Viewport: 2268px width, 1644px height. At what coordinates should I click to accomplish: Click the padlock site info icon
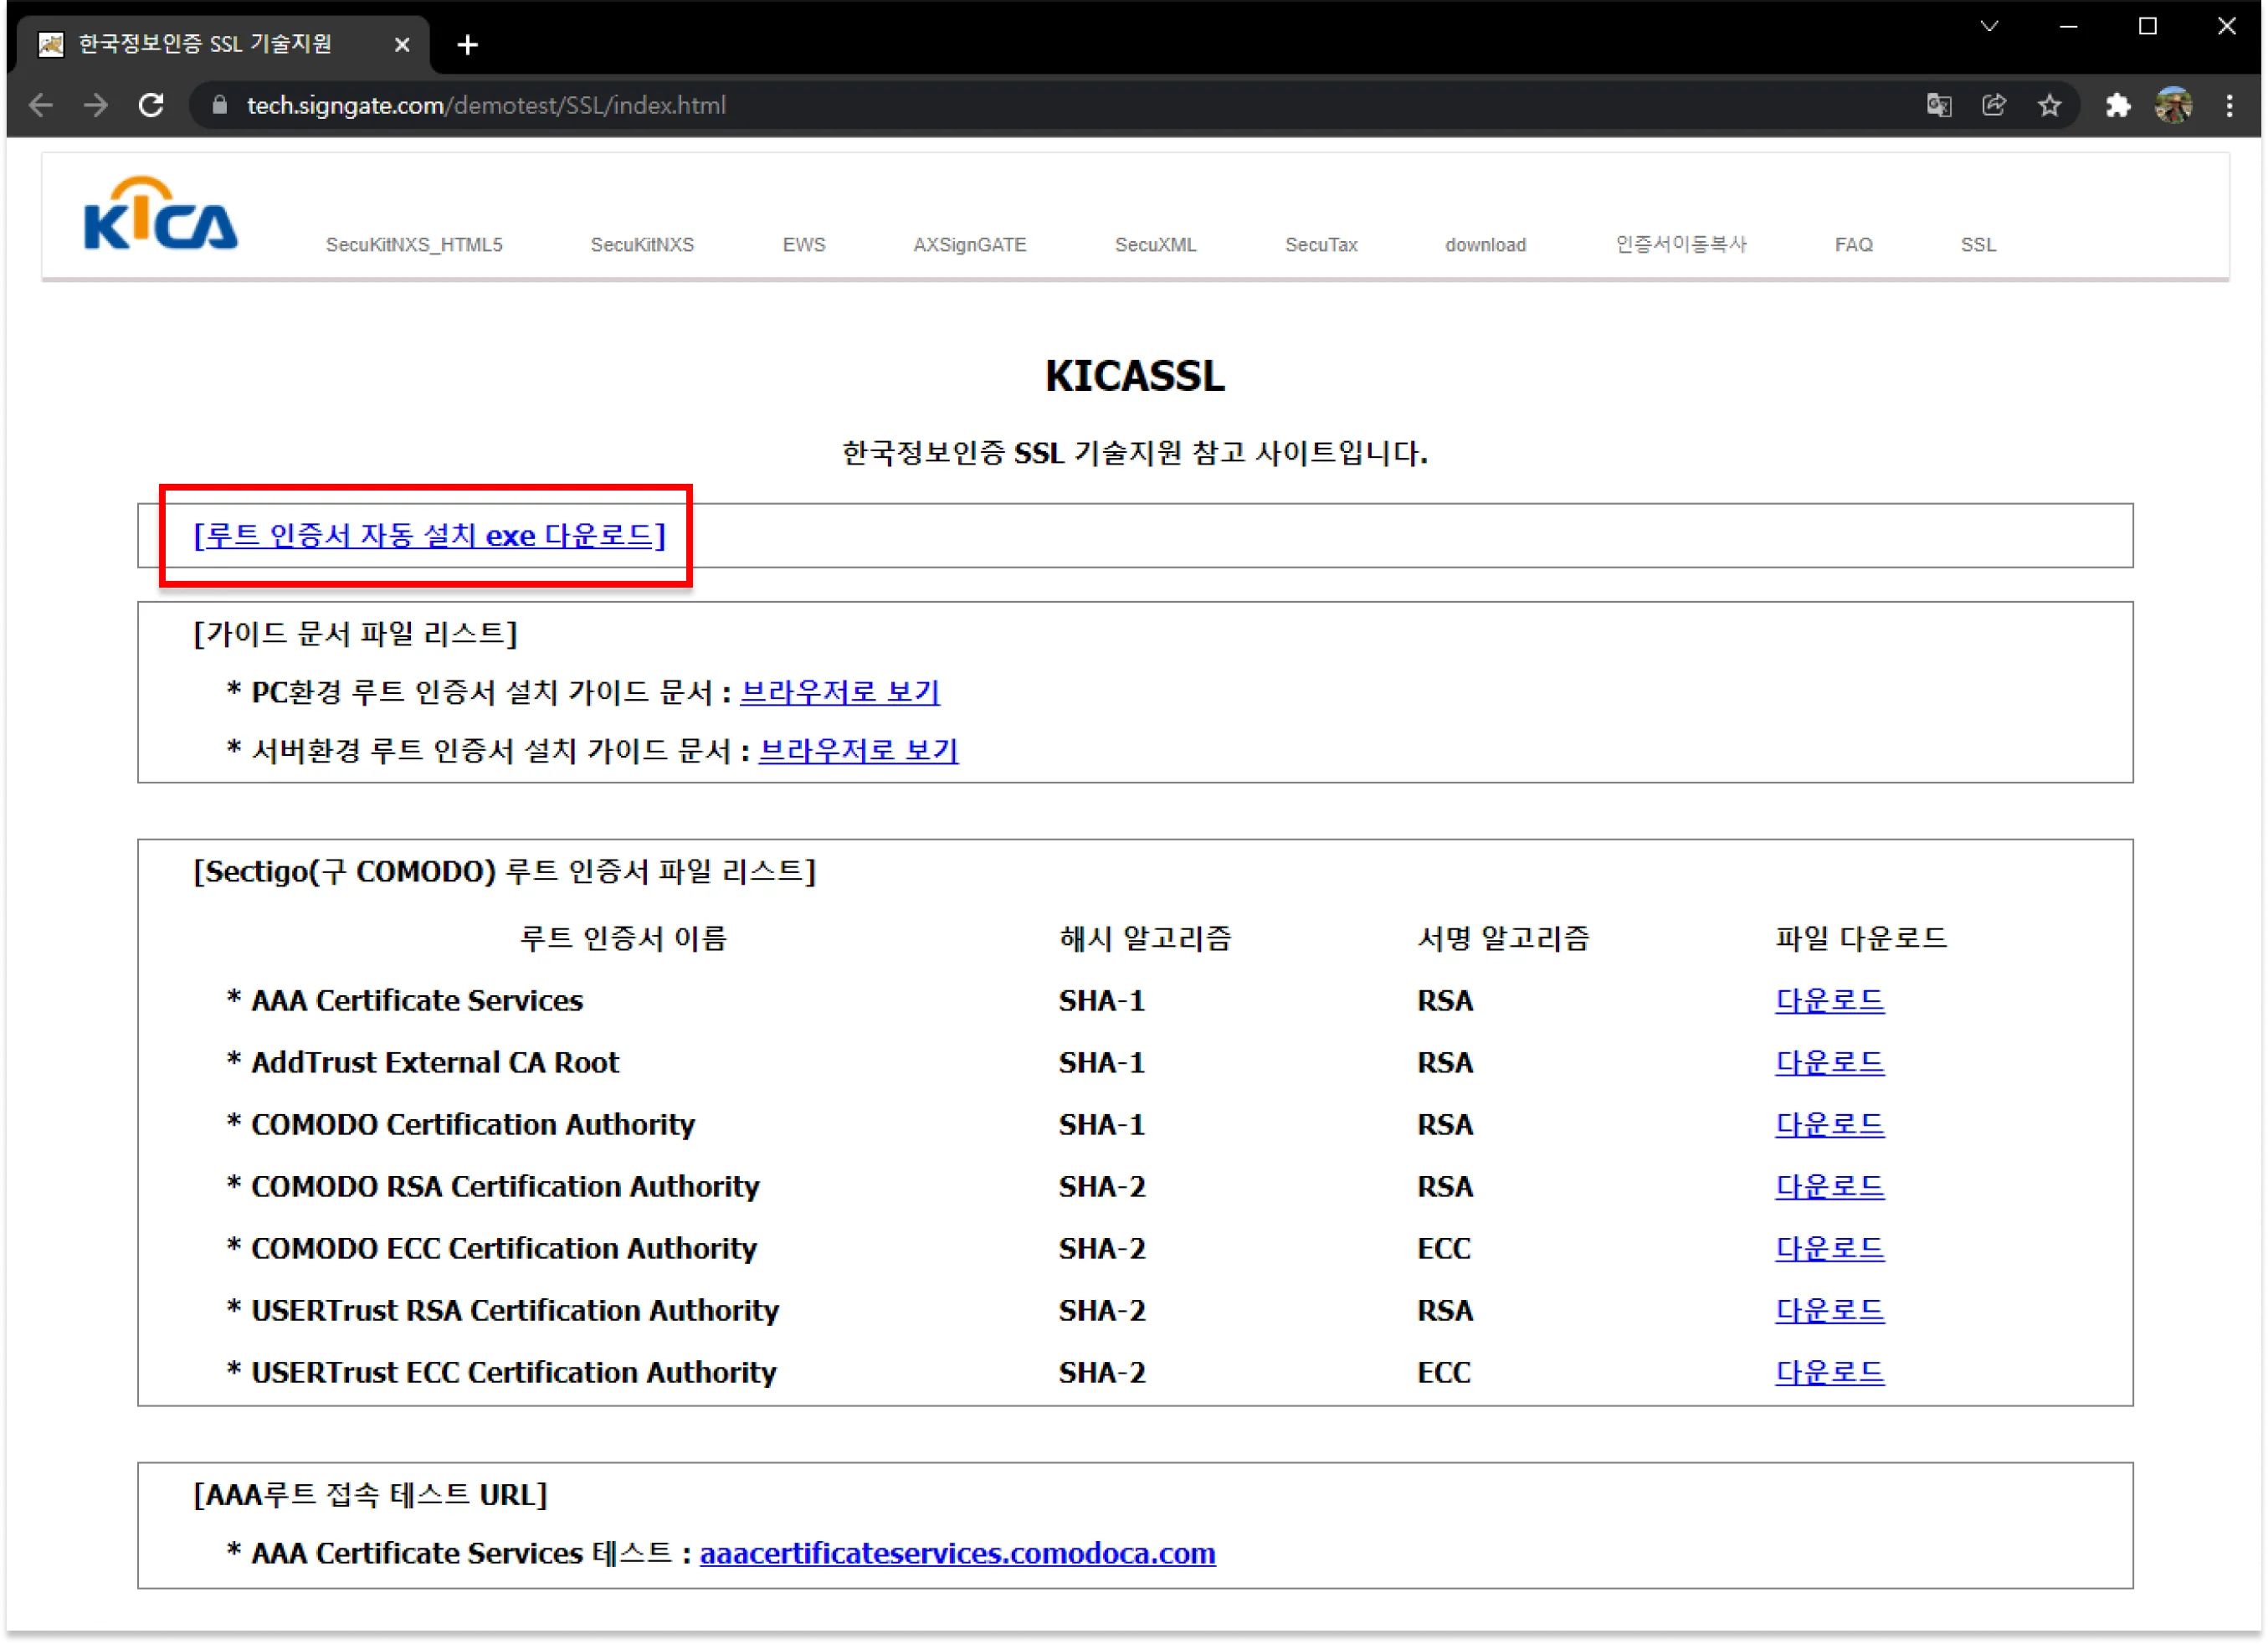220,105
